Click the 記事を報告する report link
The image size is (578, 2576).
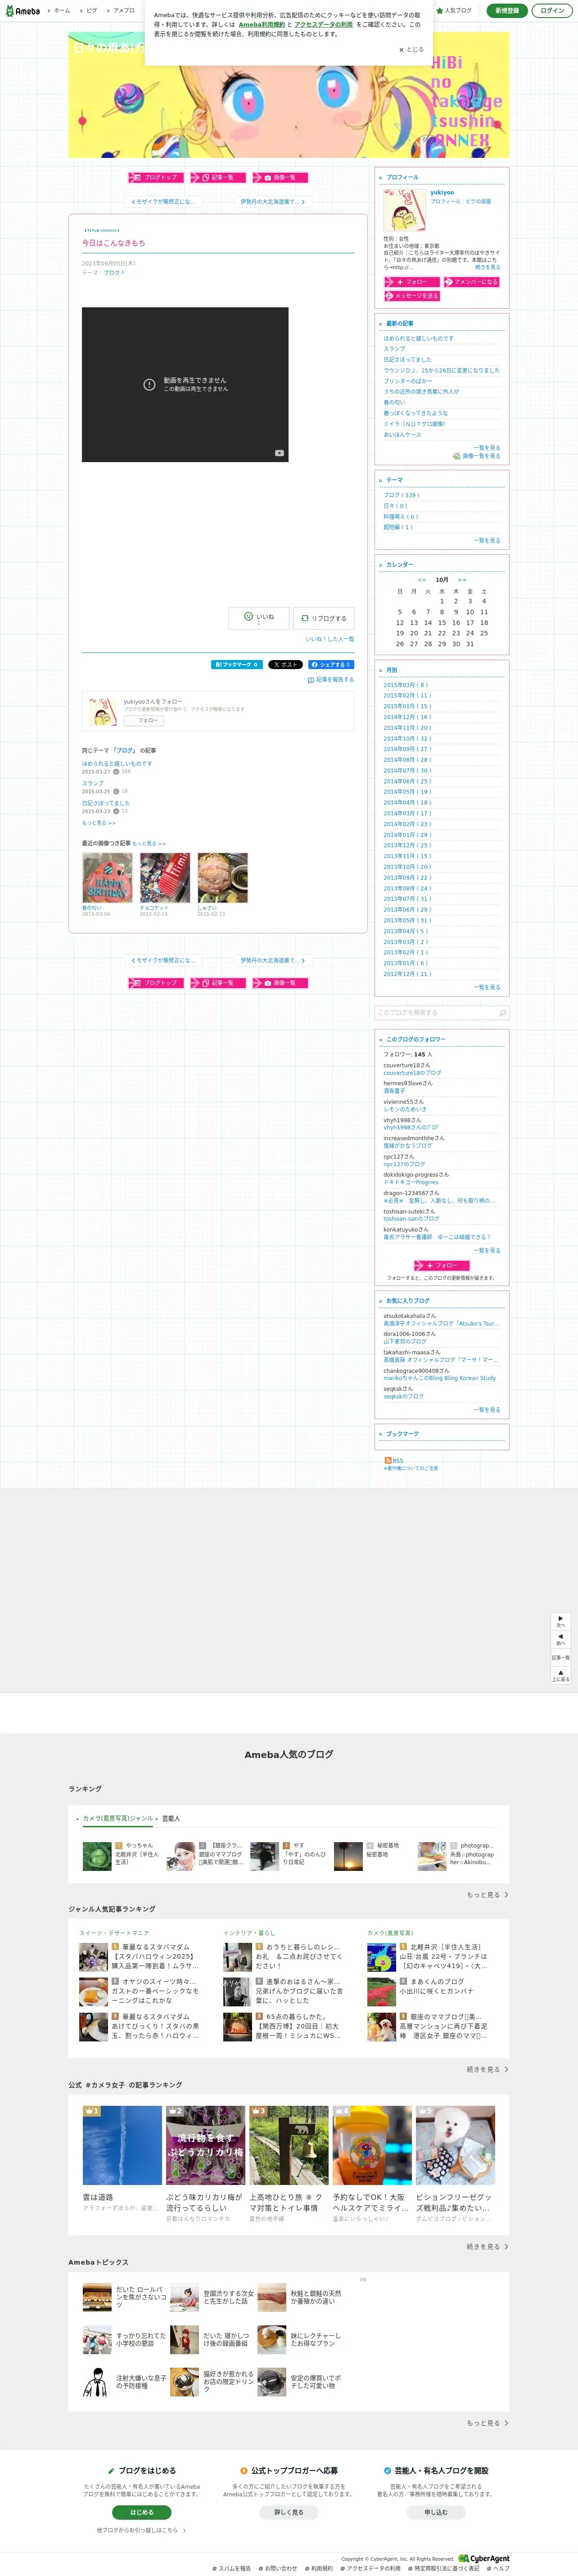[331, 680]
